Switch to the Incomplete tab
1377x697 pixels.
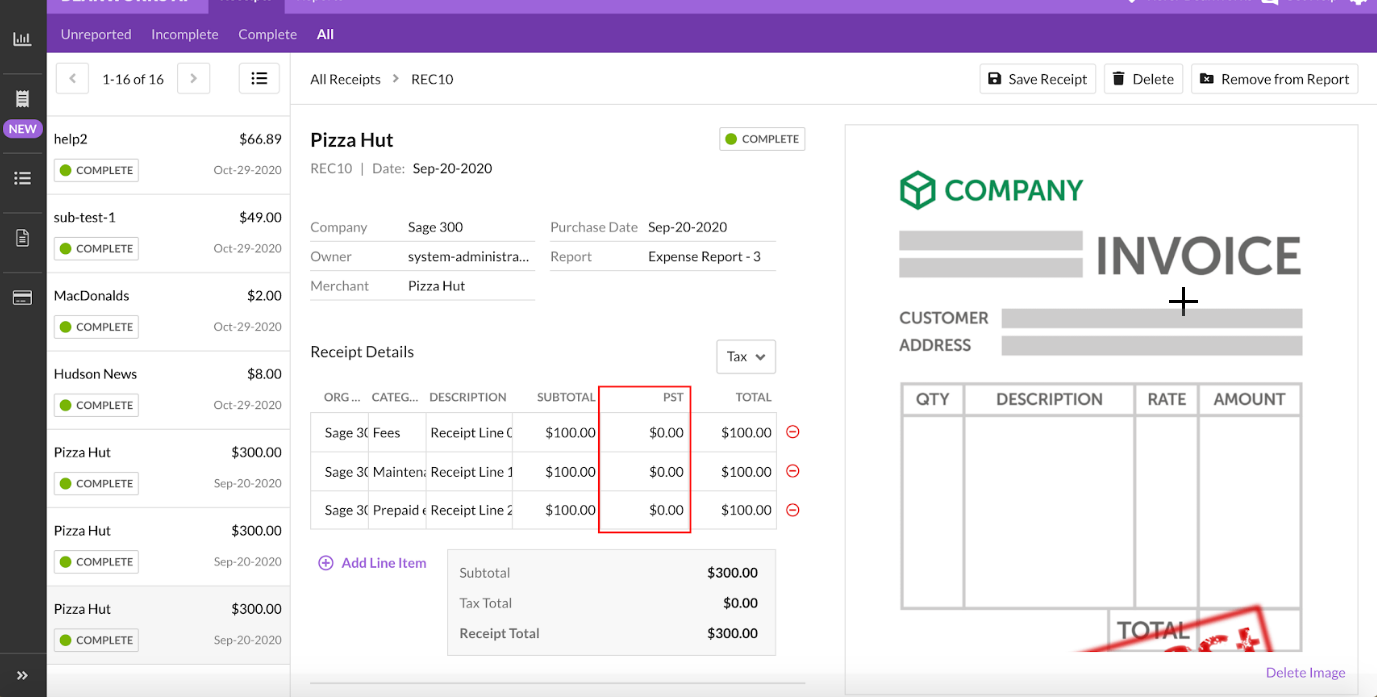tap(185, 34)
